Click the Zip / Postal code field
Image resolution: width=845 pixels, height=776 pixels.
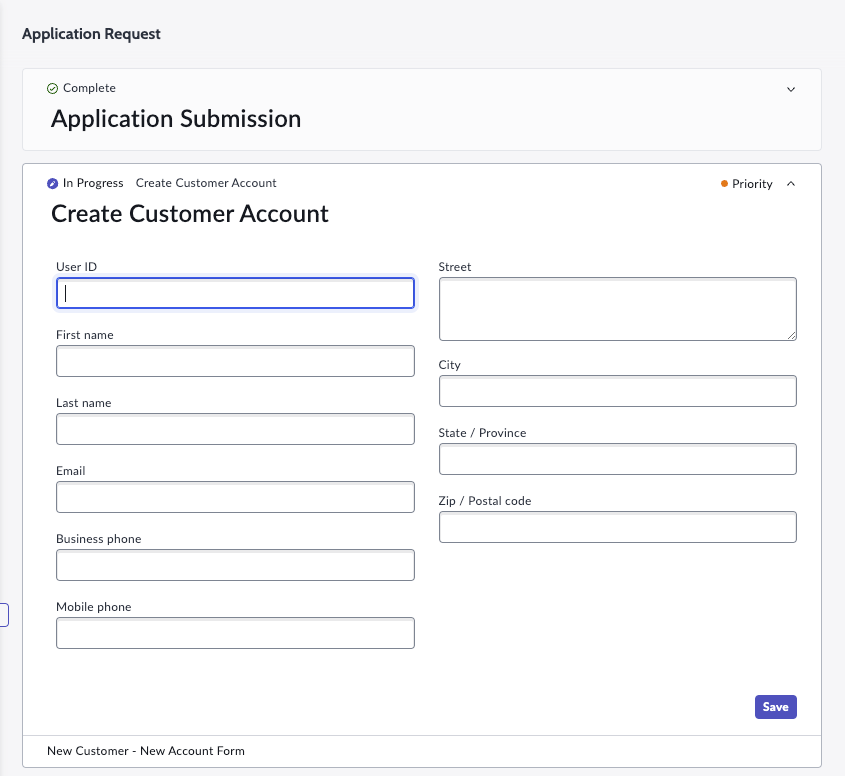click(618, 527)
